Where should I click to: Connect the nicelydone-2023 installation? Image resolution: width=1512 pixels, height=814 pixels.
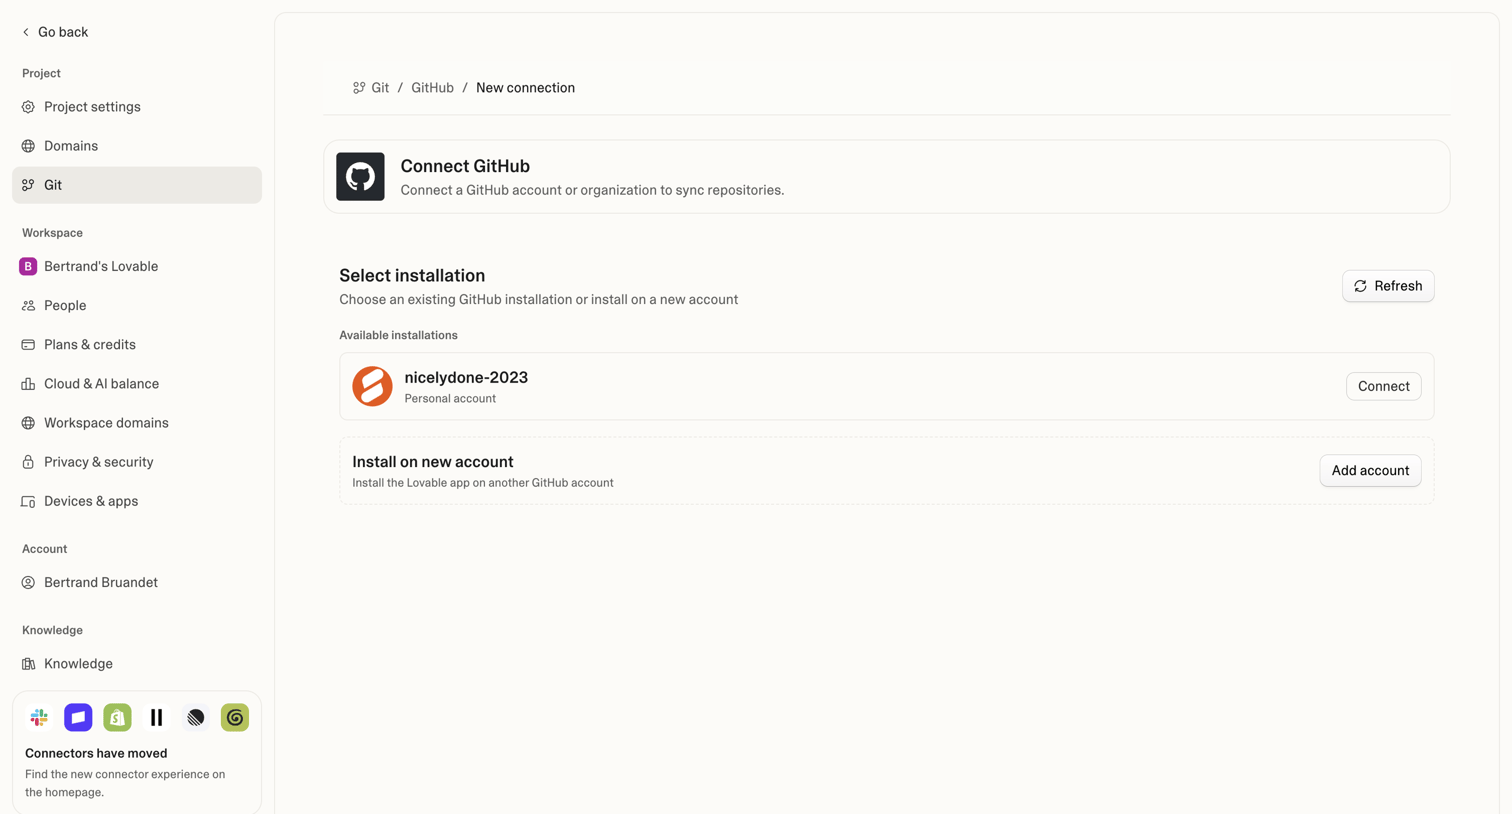point(1383,386)
